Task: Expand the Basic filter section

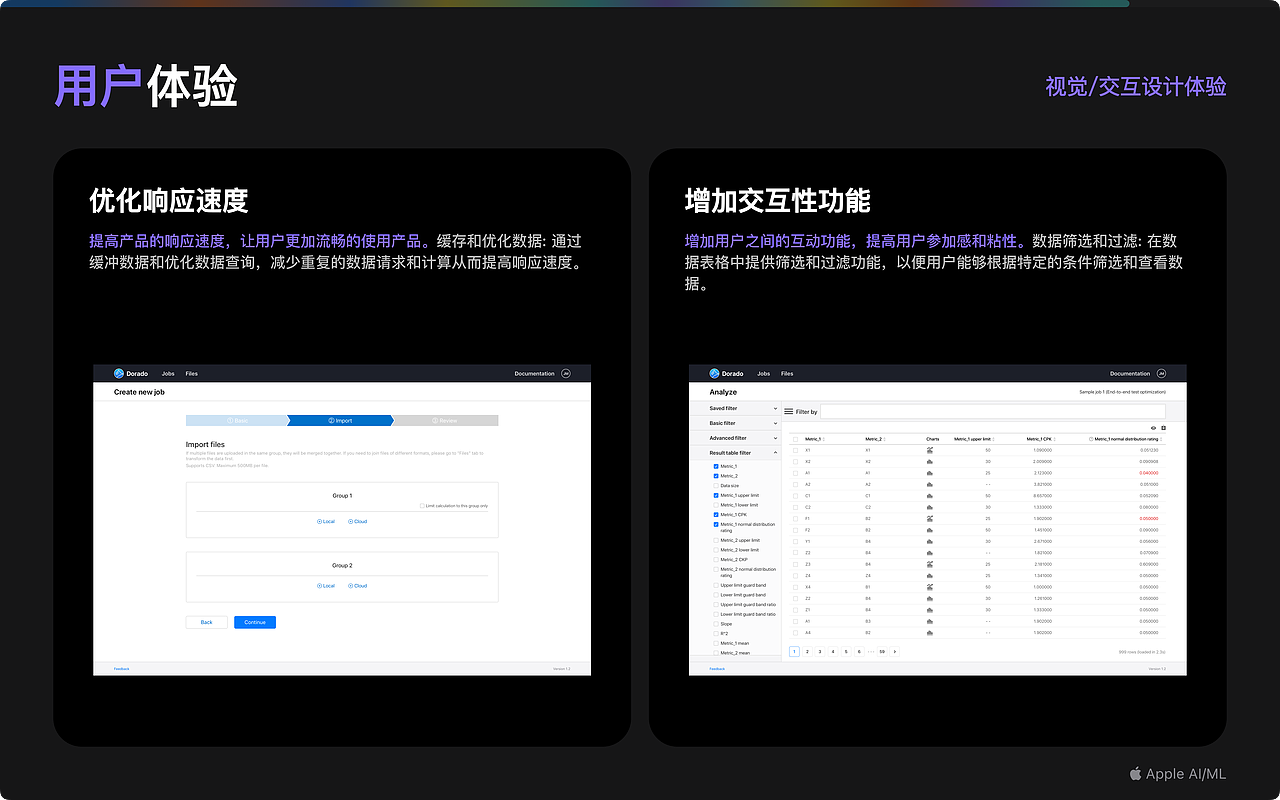Action: (735, 423)
